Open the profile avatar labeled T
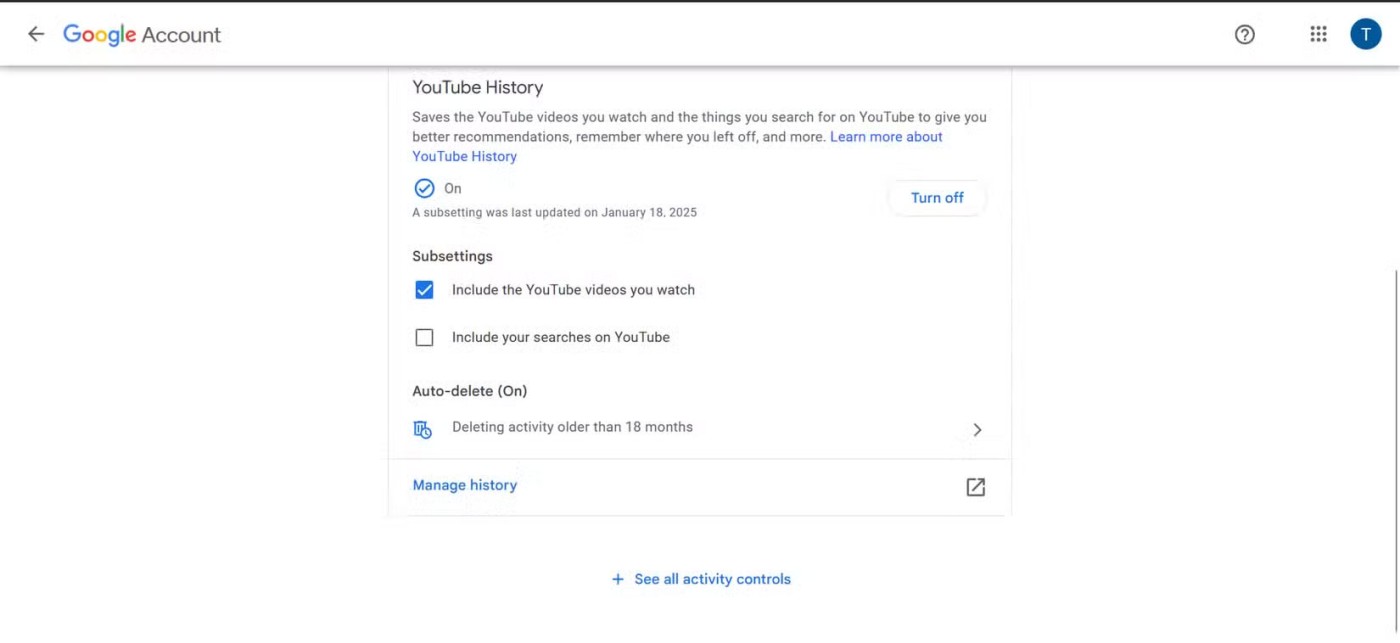 pyautogui.click(x=1365, y=34)
